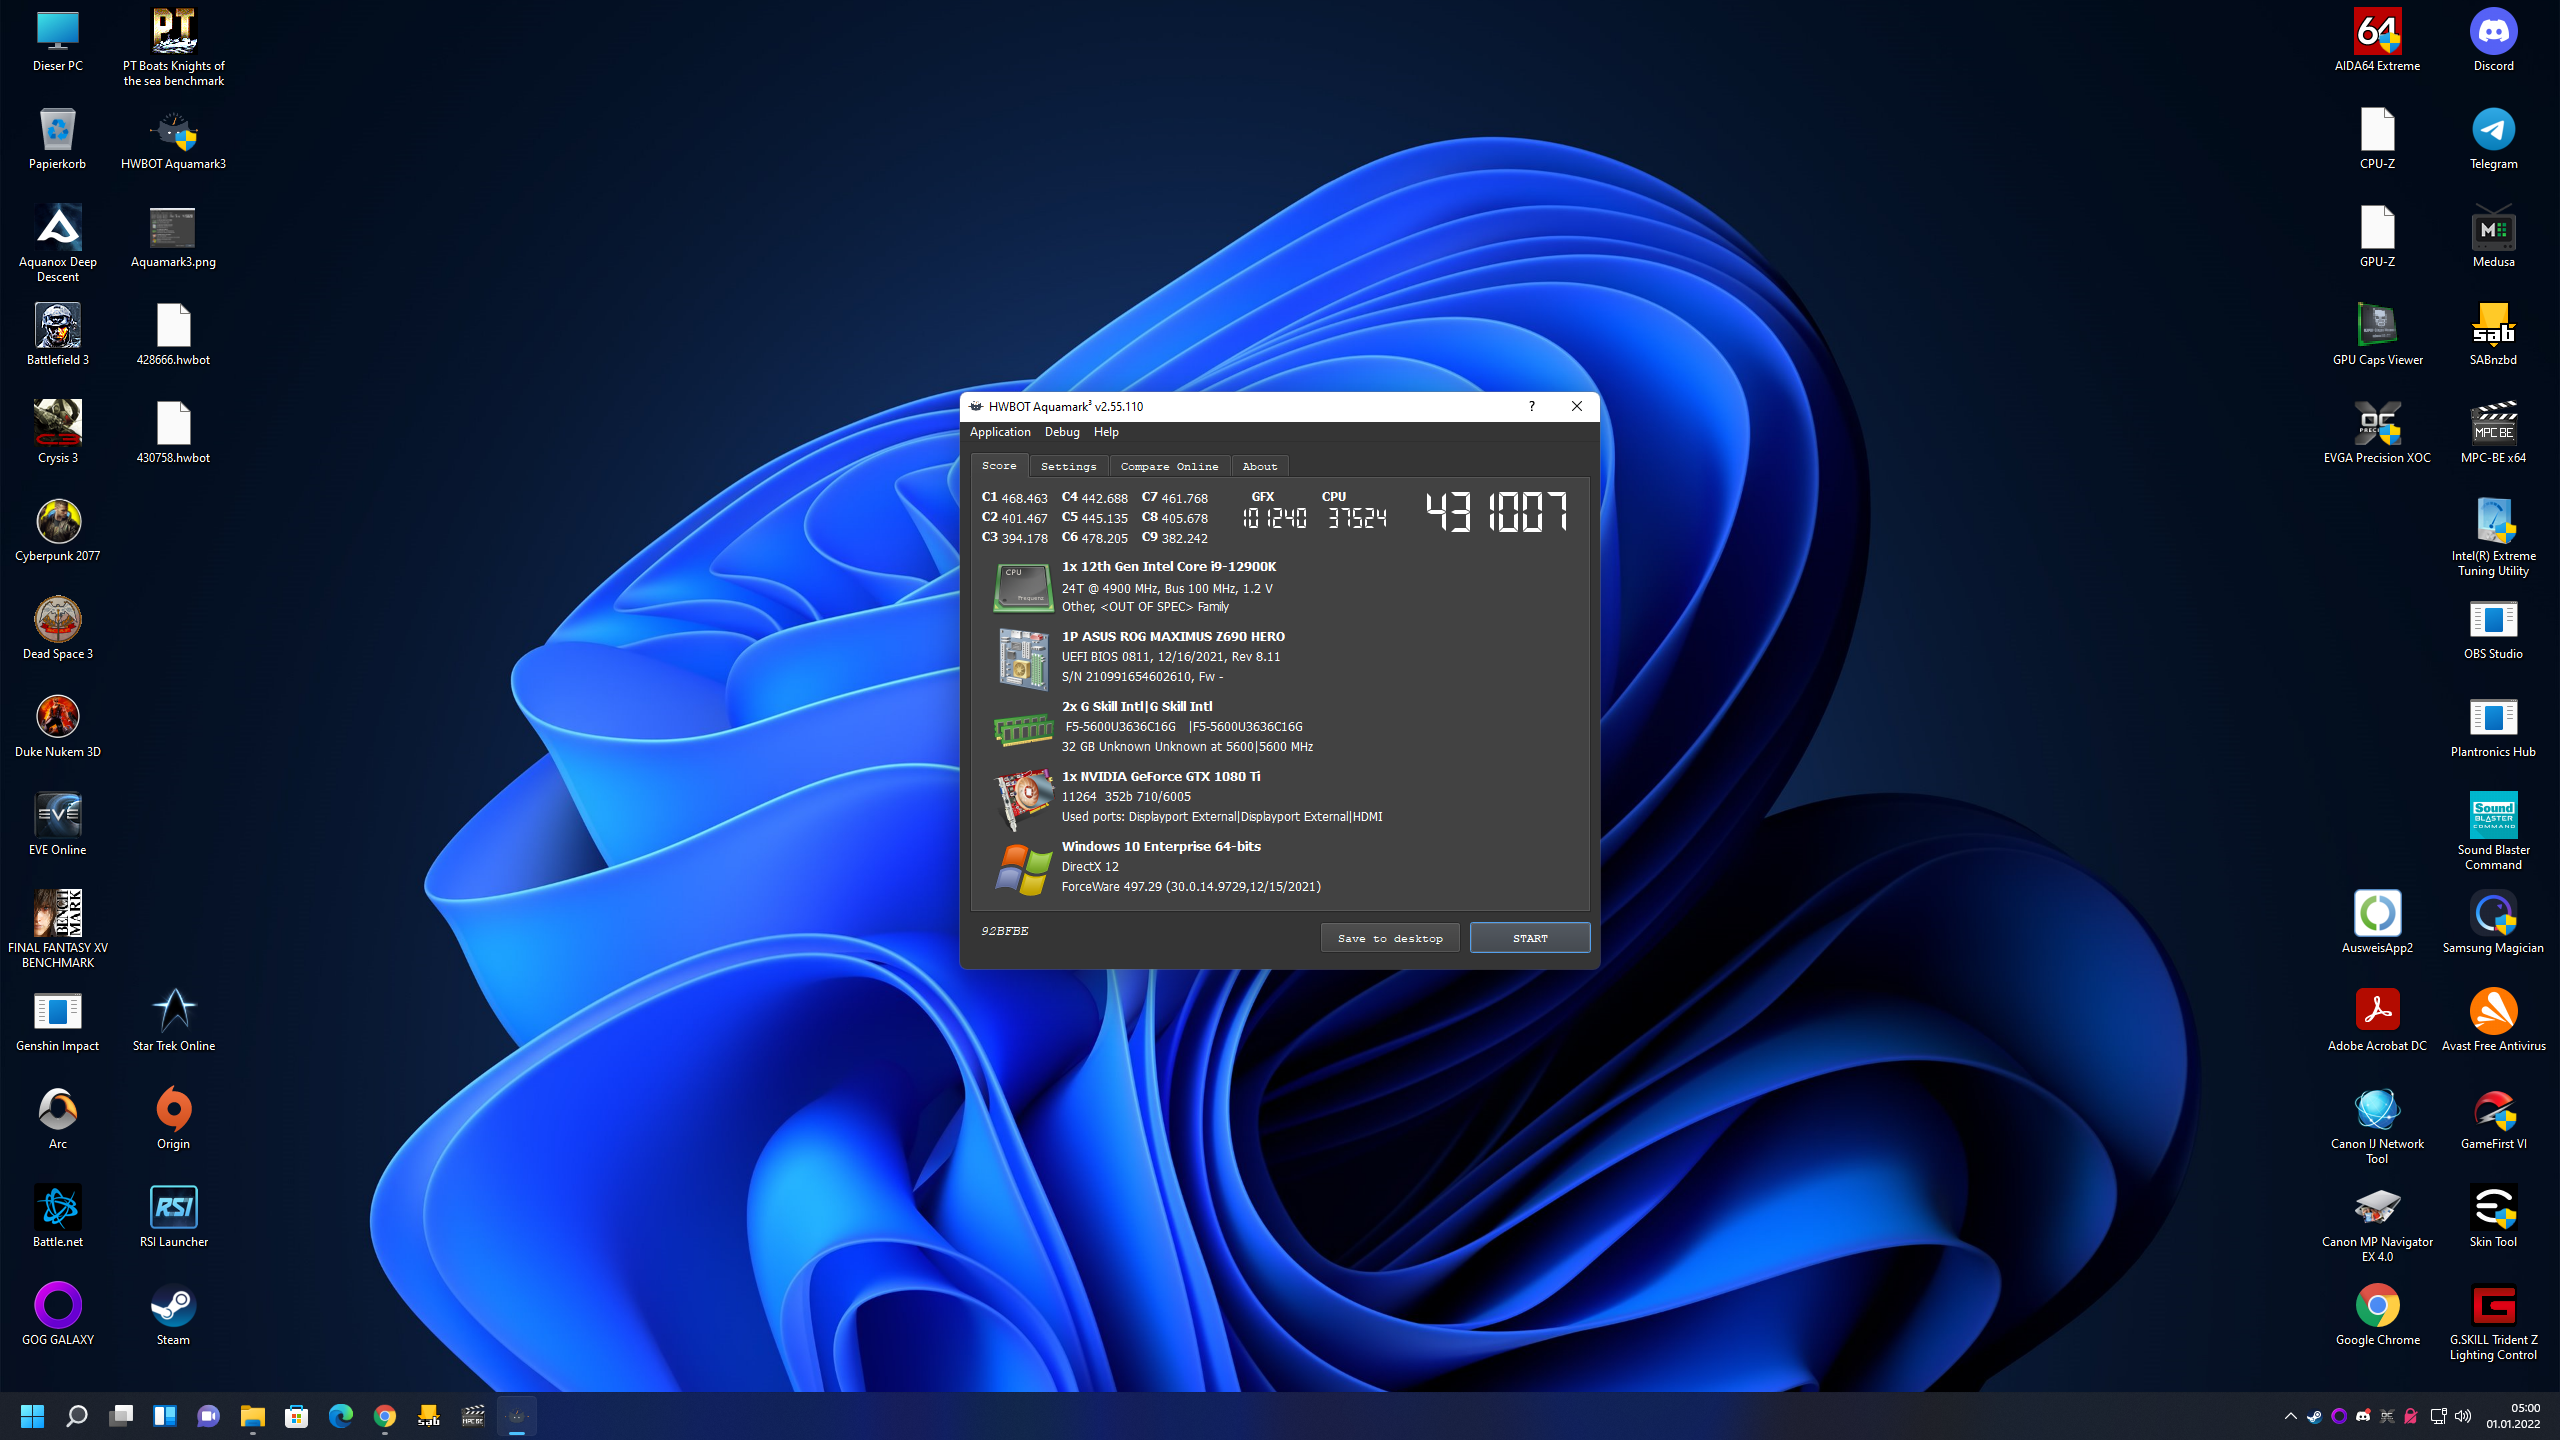Screen dimensions: 2560x1440
Task: Open Medusa desktop shortcut
Action: pos(2493,238)
